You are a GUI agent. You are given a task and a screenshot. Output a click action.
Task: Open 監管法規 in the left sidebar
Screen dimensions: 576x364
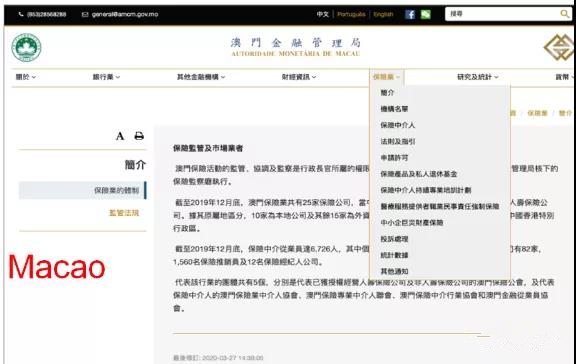[124, 213]
